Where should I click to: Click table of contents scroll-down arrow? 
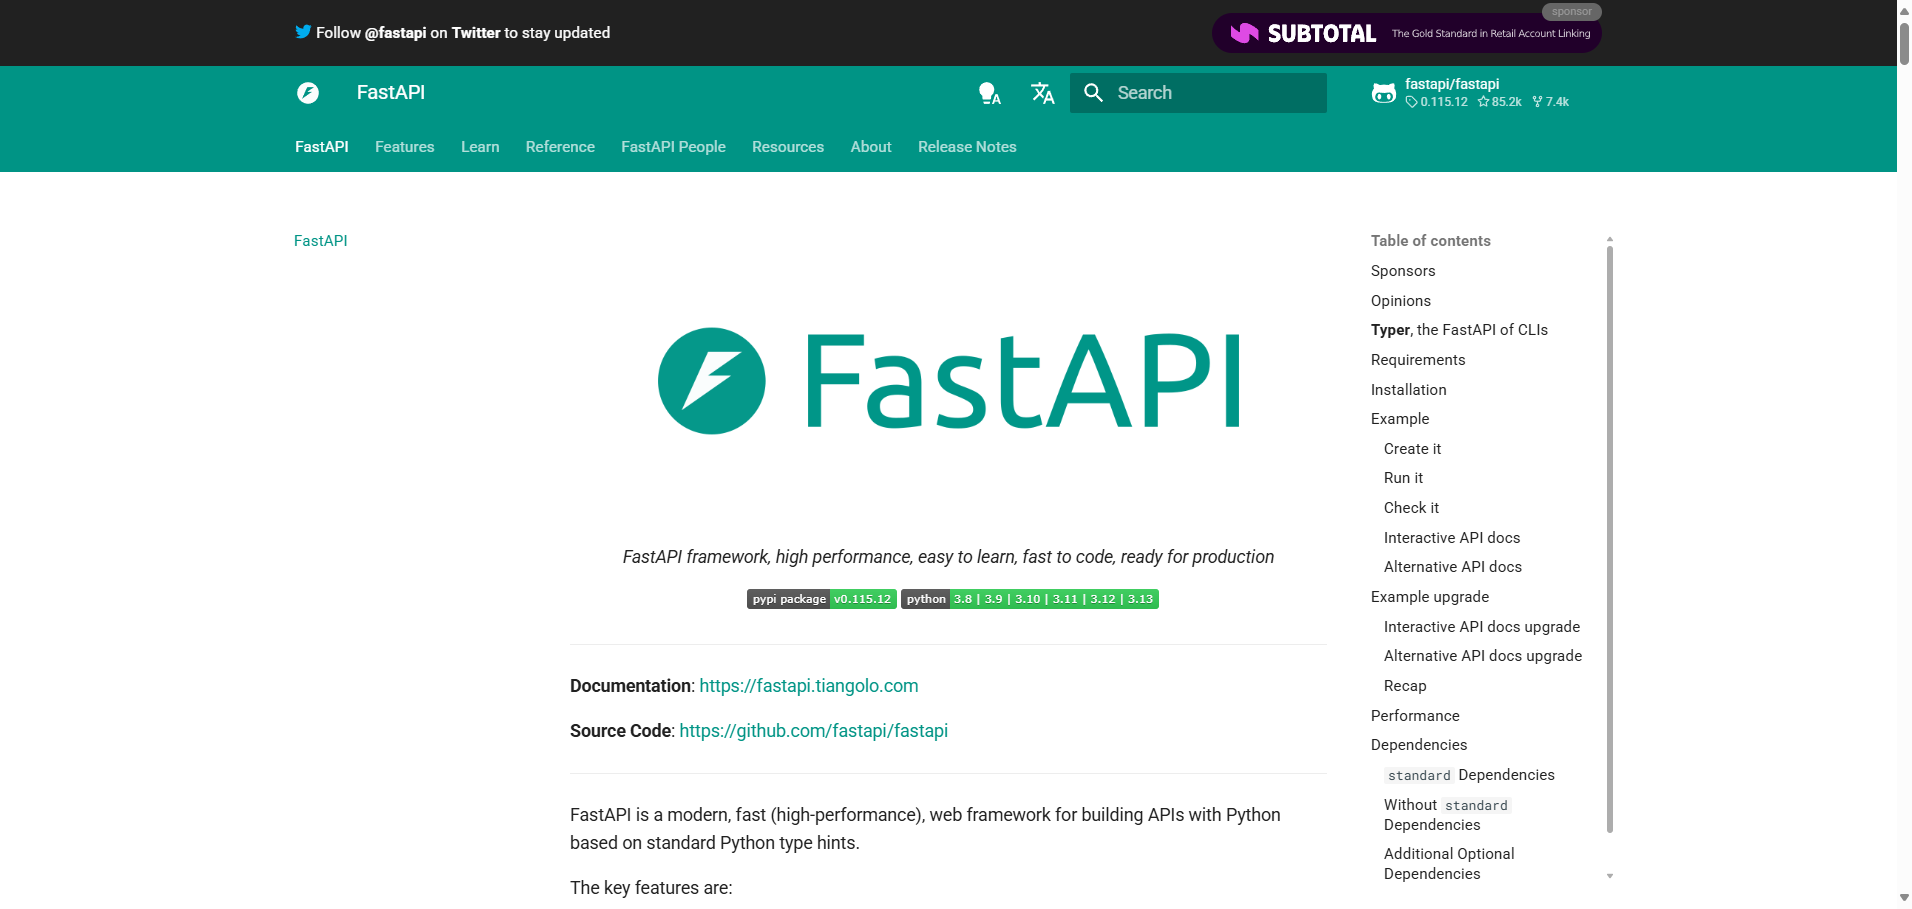click(1610, 876)
